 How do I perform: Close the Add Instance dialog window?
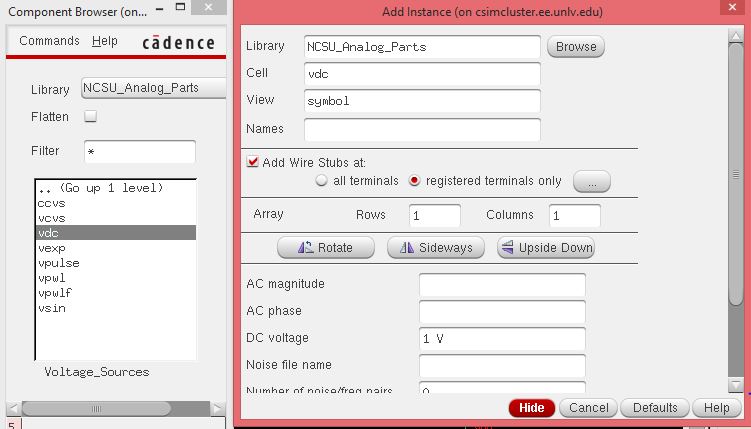[732, 7]
